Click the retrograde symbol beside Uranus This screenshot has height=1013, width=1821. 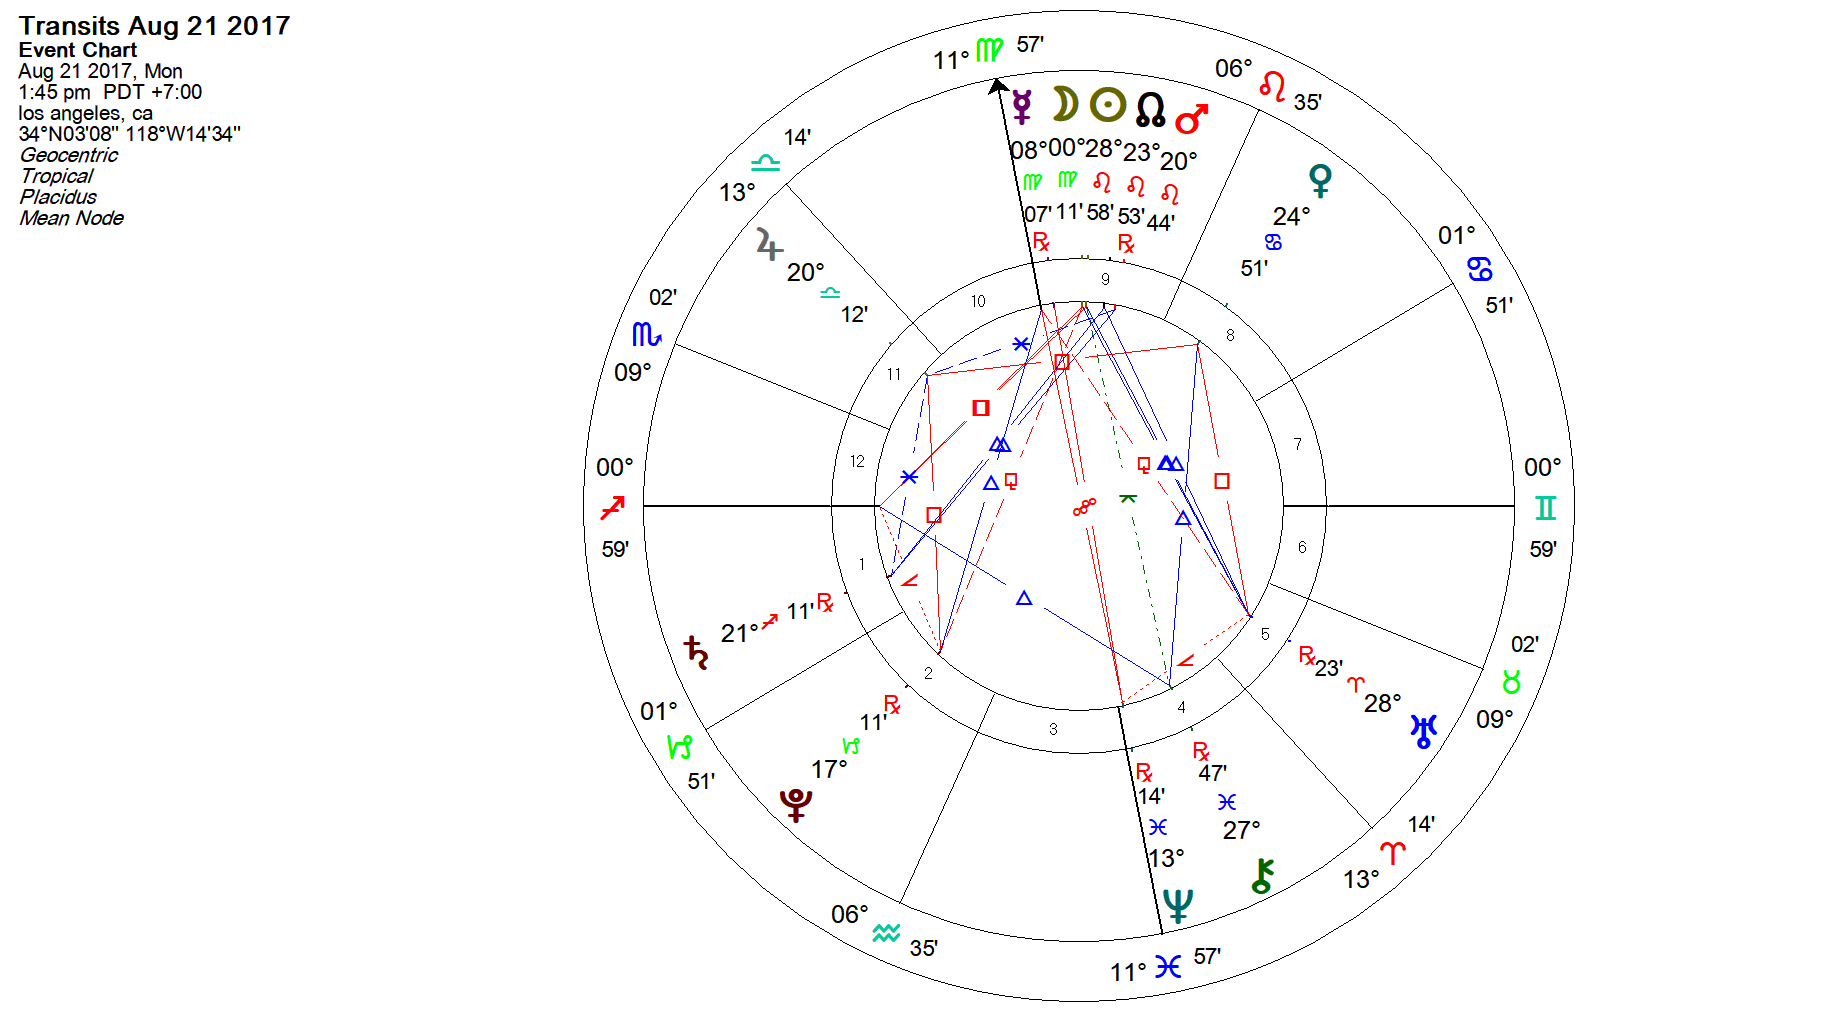point(1307,656)
